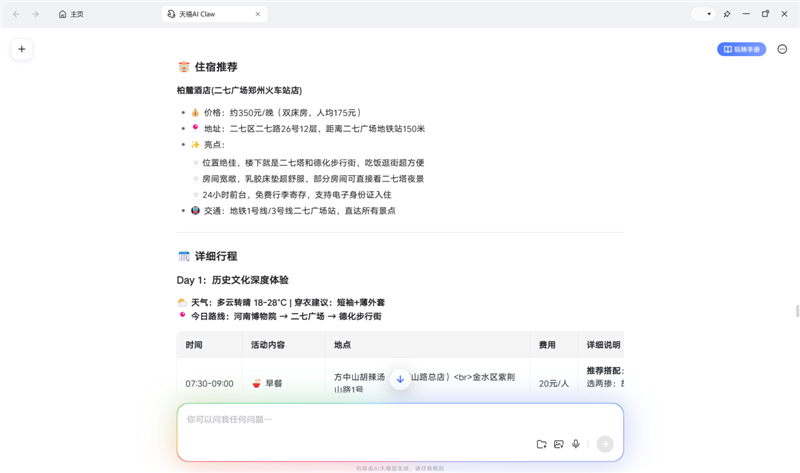Jump to latest message with down arrow

pos(401,379)
